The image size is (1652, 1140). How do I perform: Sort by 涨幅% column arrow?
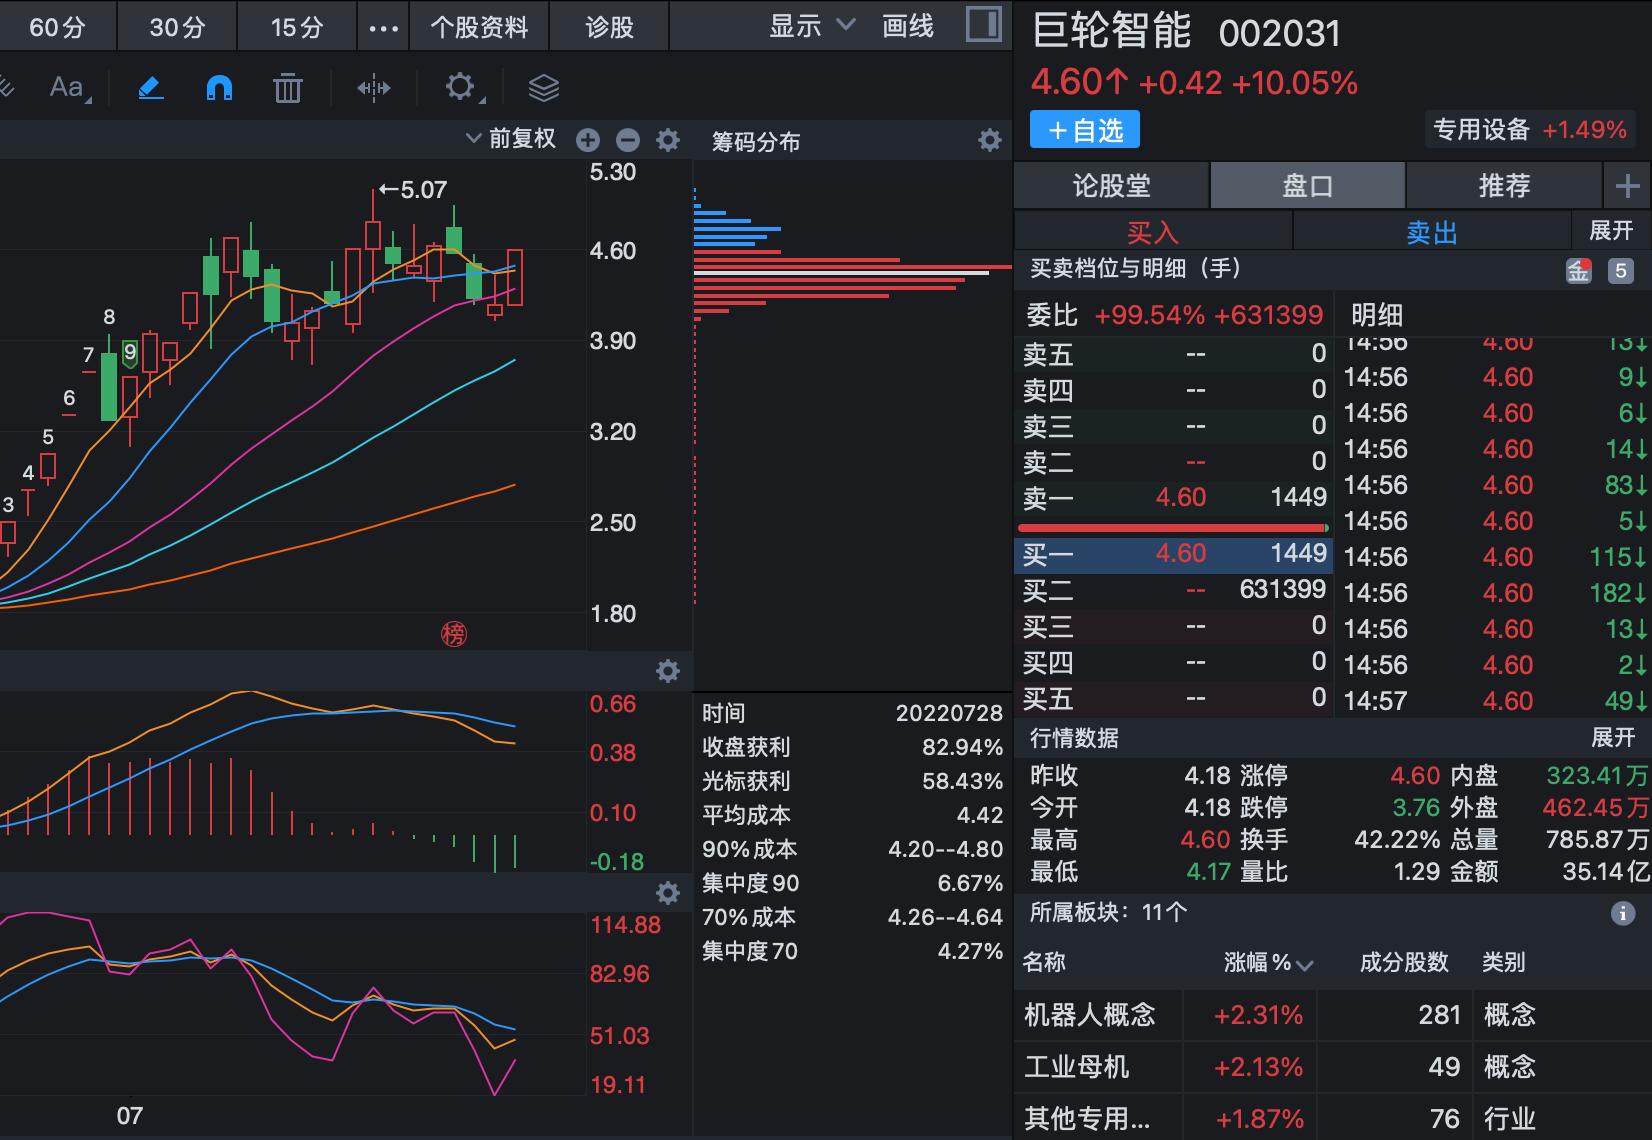1304,964
